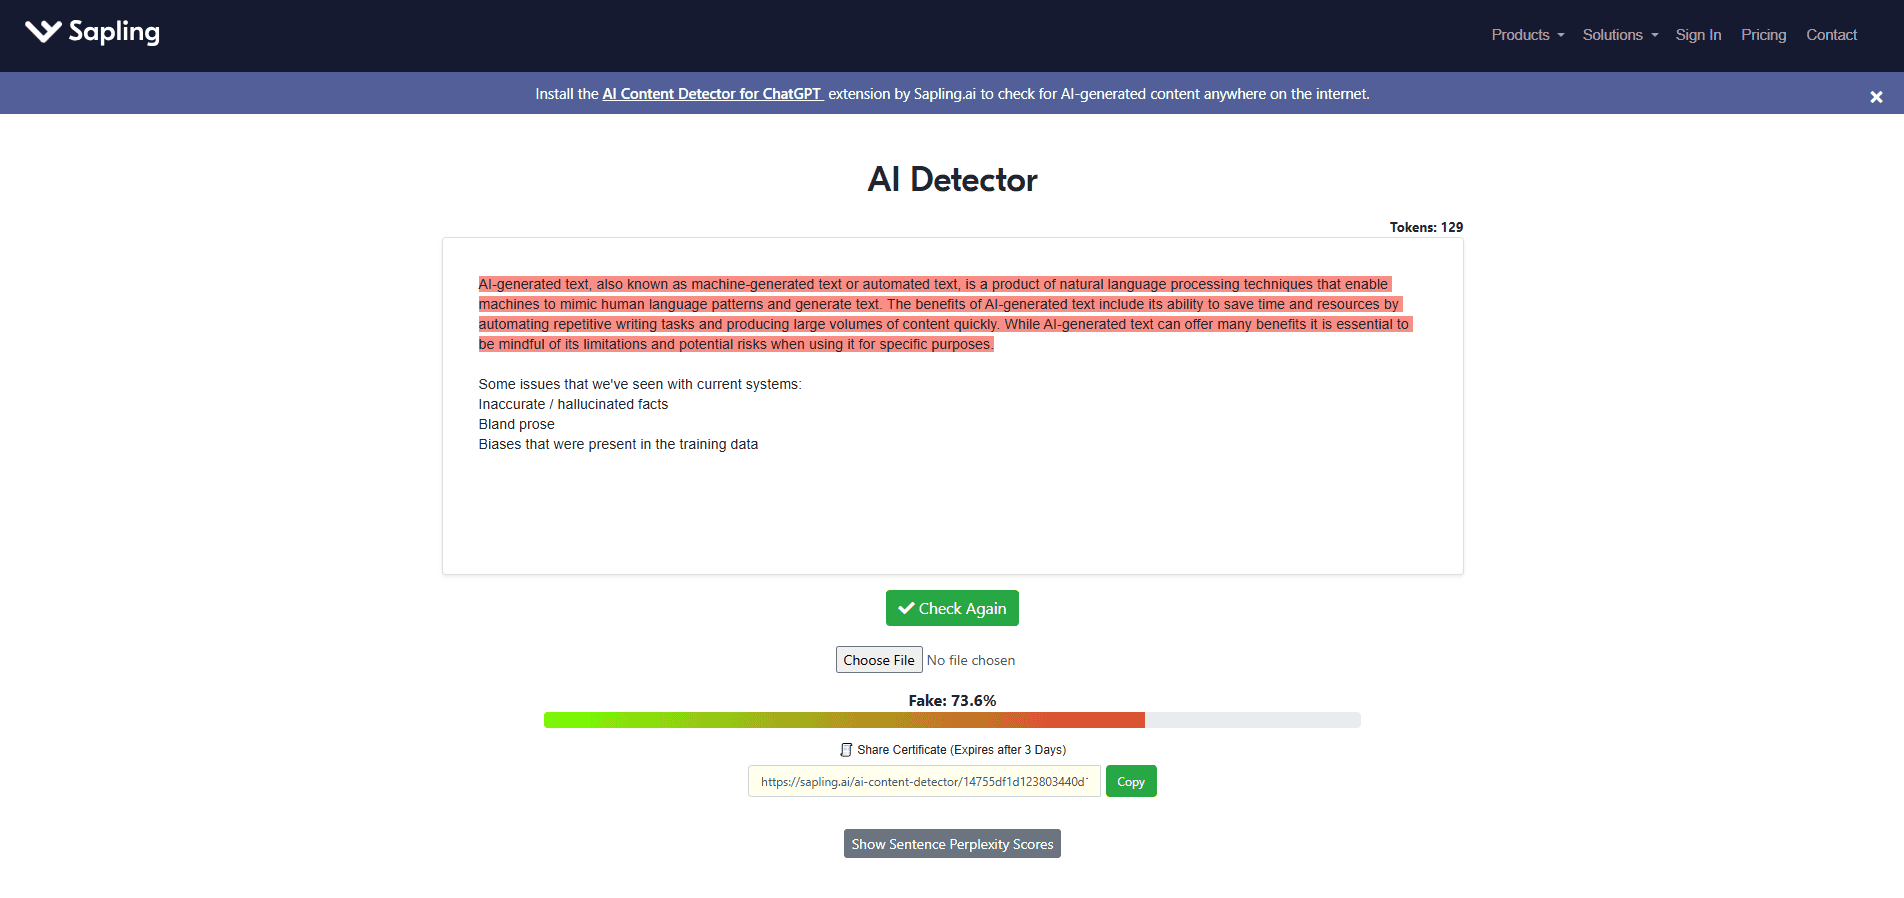Image resolution: width=1904 pixels, height=898 pixels.
Task: Click the 'AI Detector' heading
Action: (952, 180)
